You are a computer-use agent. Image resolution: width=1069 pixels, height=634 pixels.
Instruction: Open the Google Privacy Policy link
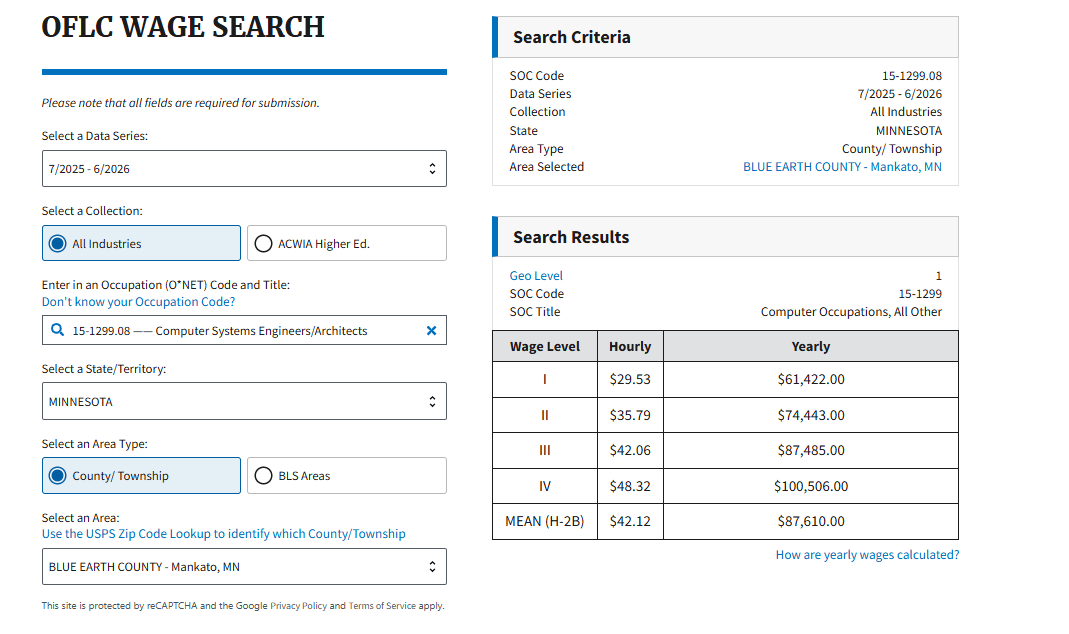298,606
